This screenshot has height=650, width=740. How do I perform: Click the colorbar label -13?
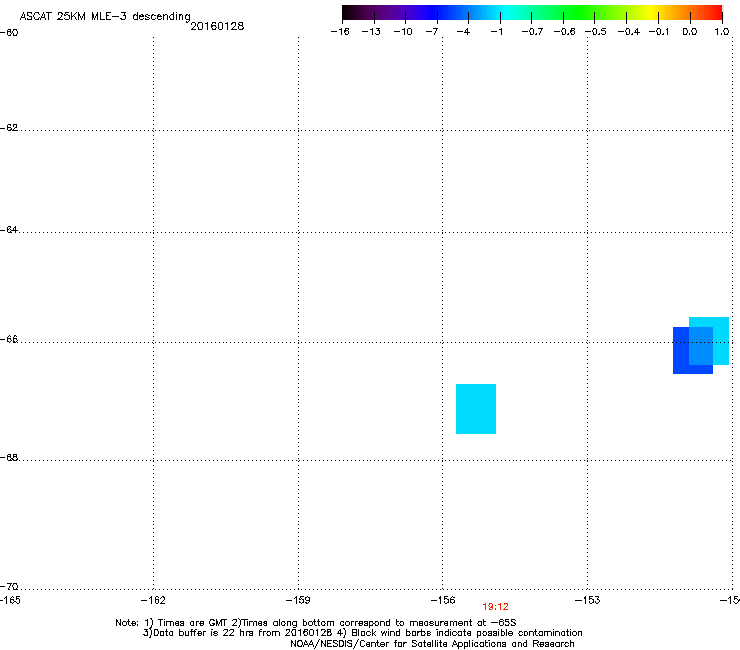pyautogui.click(x=371, y=32)
